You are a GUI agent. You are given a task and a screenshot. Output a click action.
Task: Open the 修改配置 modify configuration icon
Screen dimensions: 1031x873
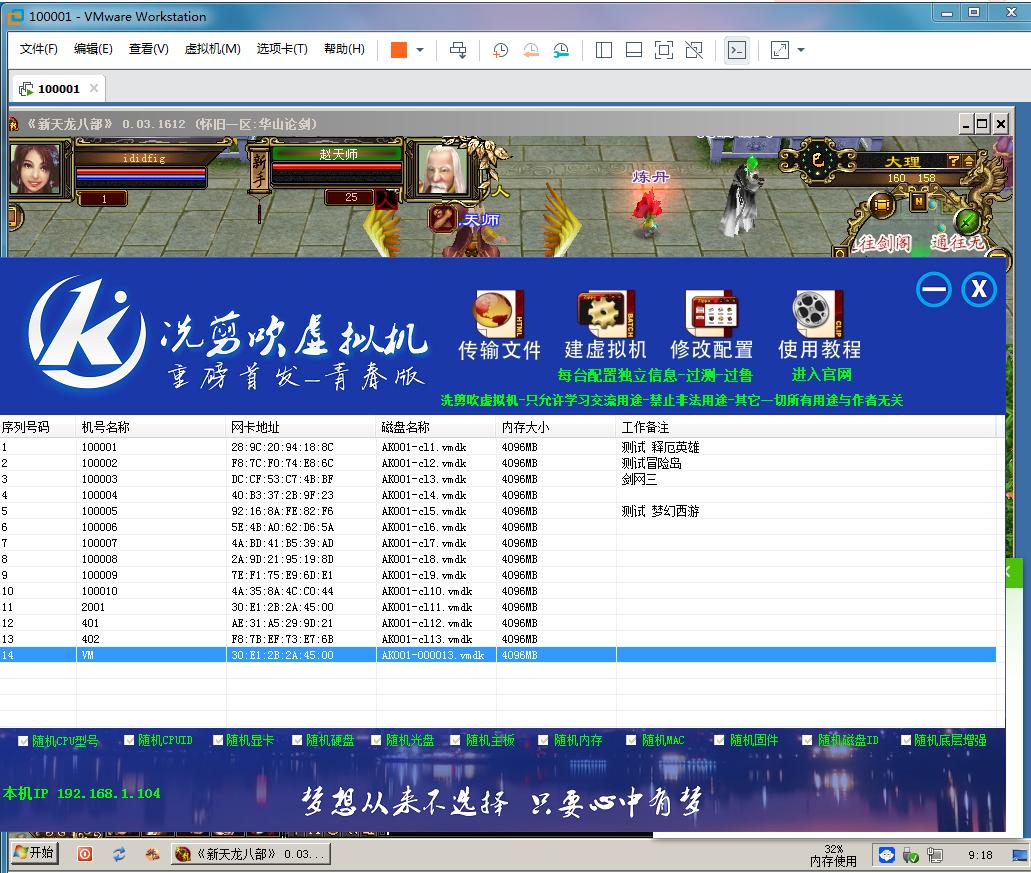click(711, 316)
